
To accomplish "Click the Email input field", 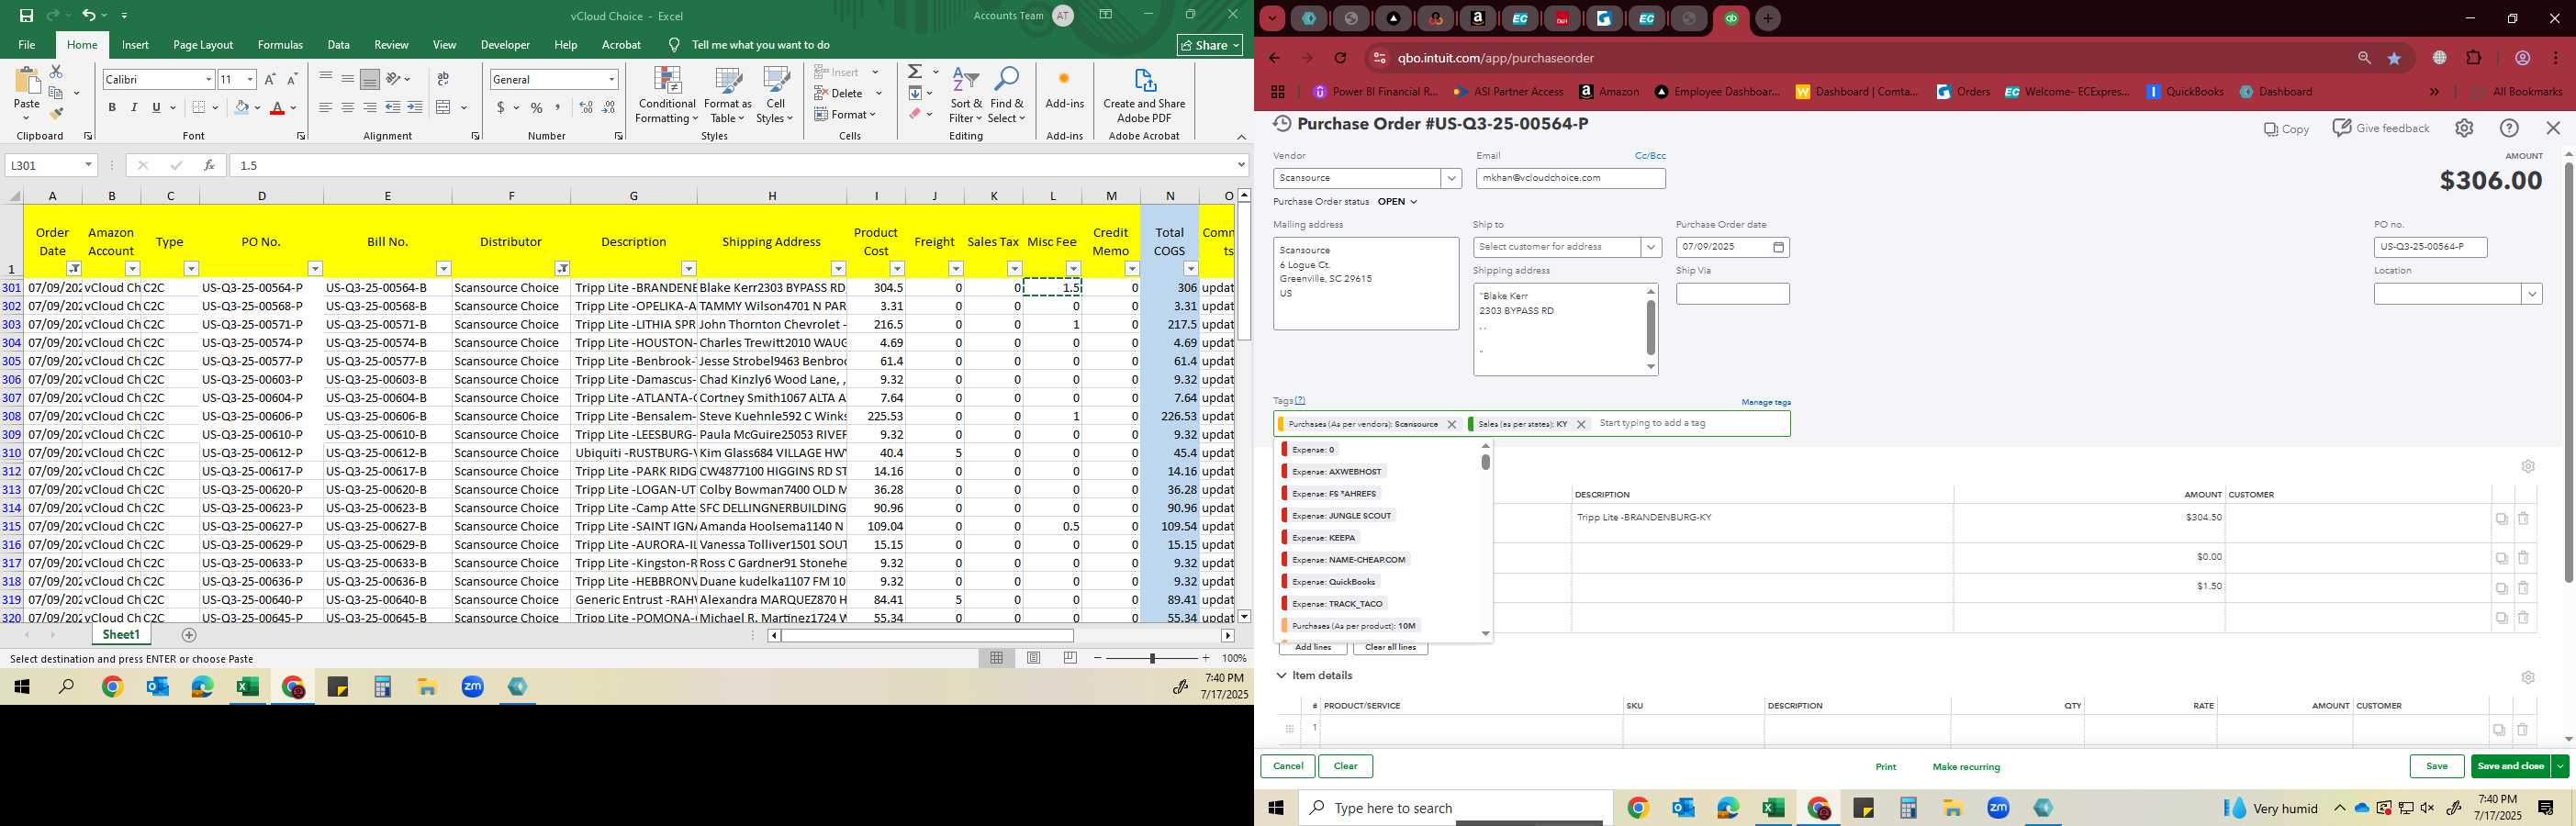I will click(x=1570, y=178).
